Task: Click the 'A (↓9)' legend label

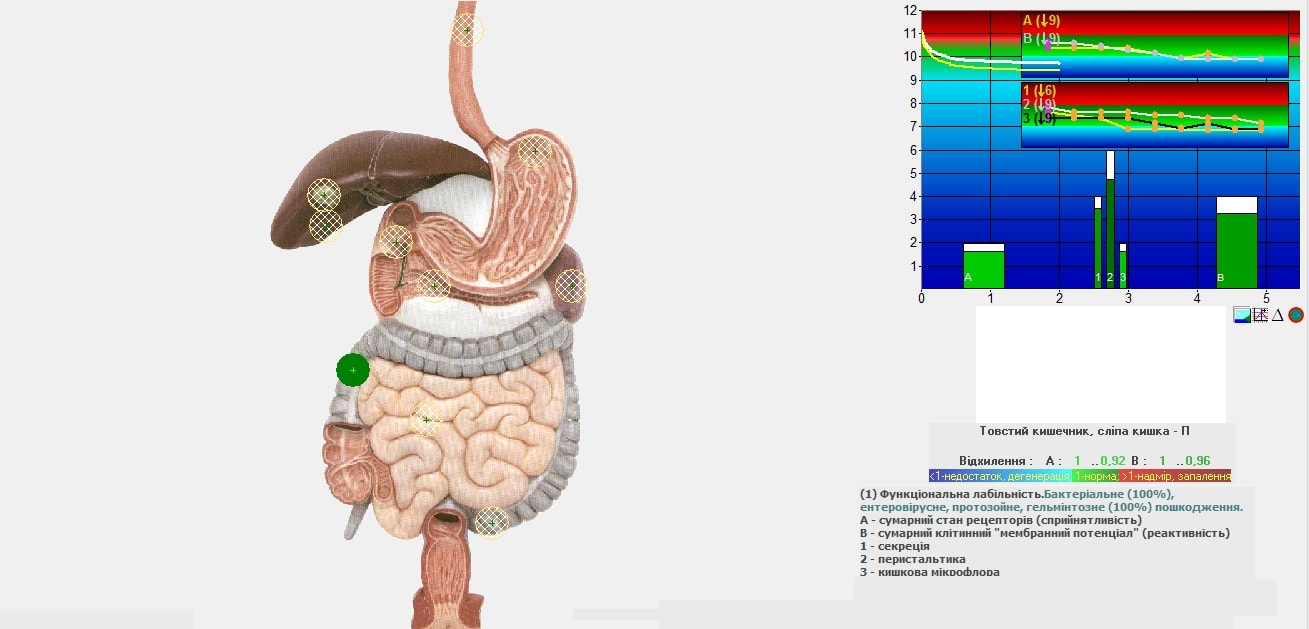Action: pos(1041,21)
